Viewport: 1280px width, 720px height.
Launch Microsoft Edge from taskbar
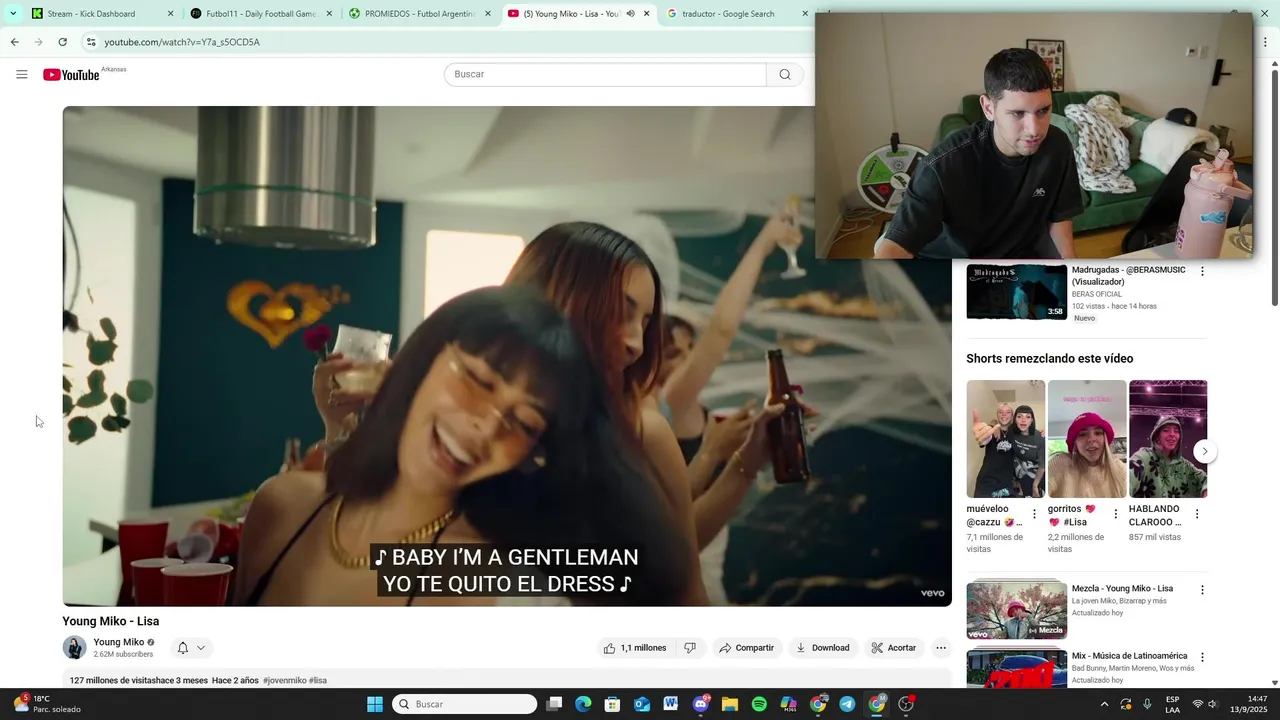584,704
